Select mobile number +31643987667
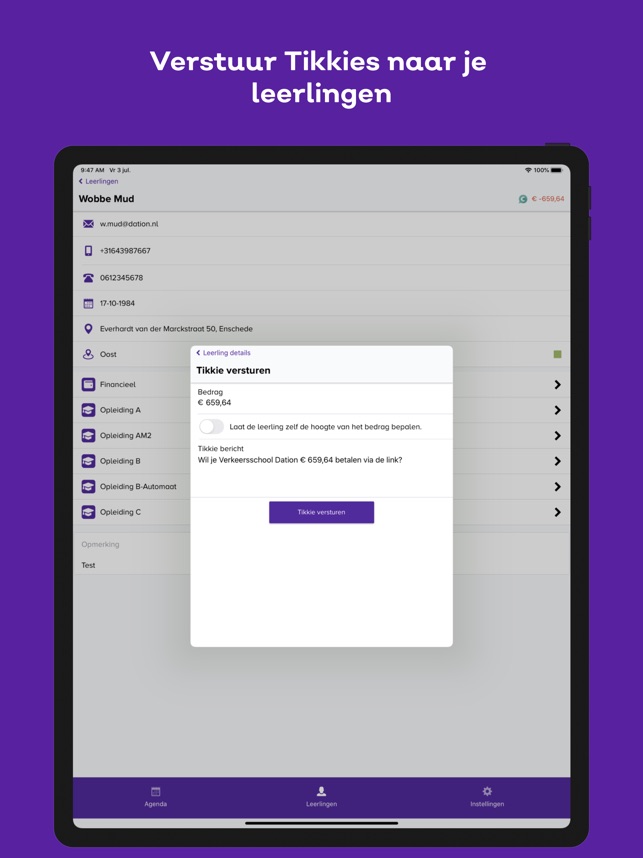 (x=125, y=251)
